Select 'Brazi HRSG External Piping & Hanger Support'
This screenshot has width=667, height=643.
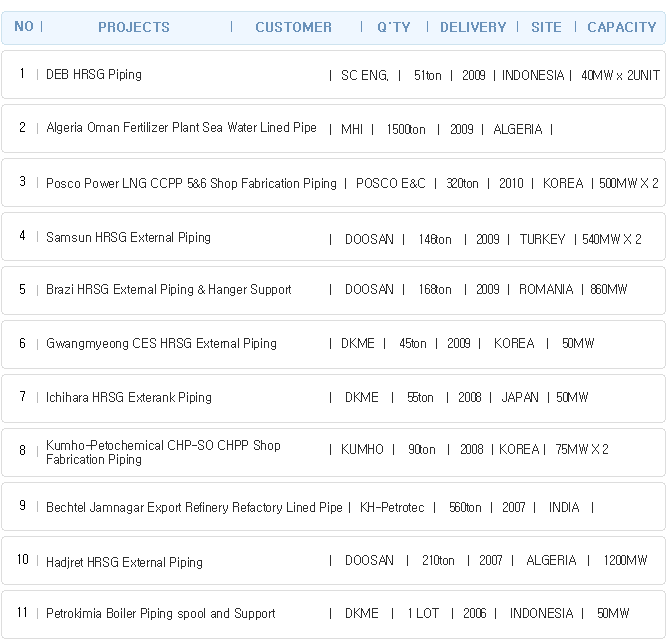point(168,290)
